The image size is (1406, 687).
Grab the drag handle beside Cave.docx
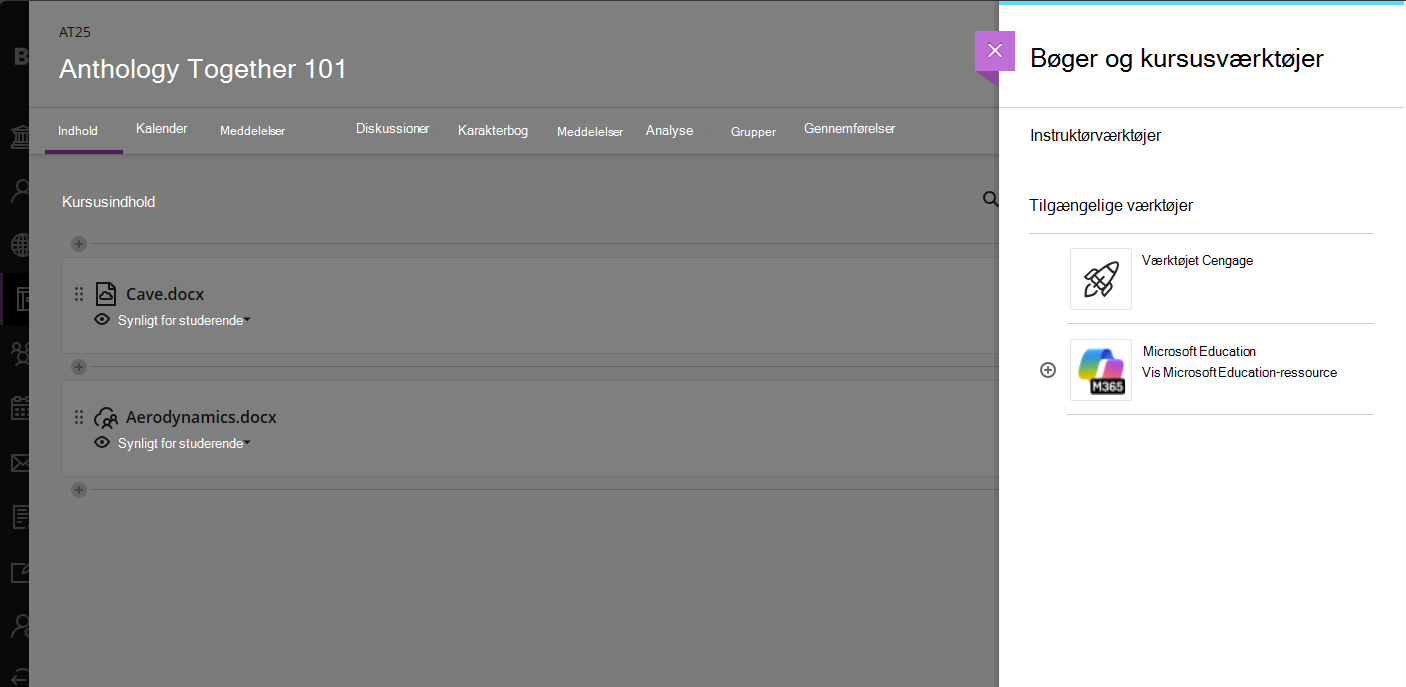pos(79,294)
